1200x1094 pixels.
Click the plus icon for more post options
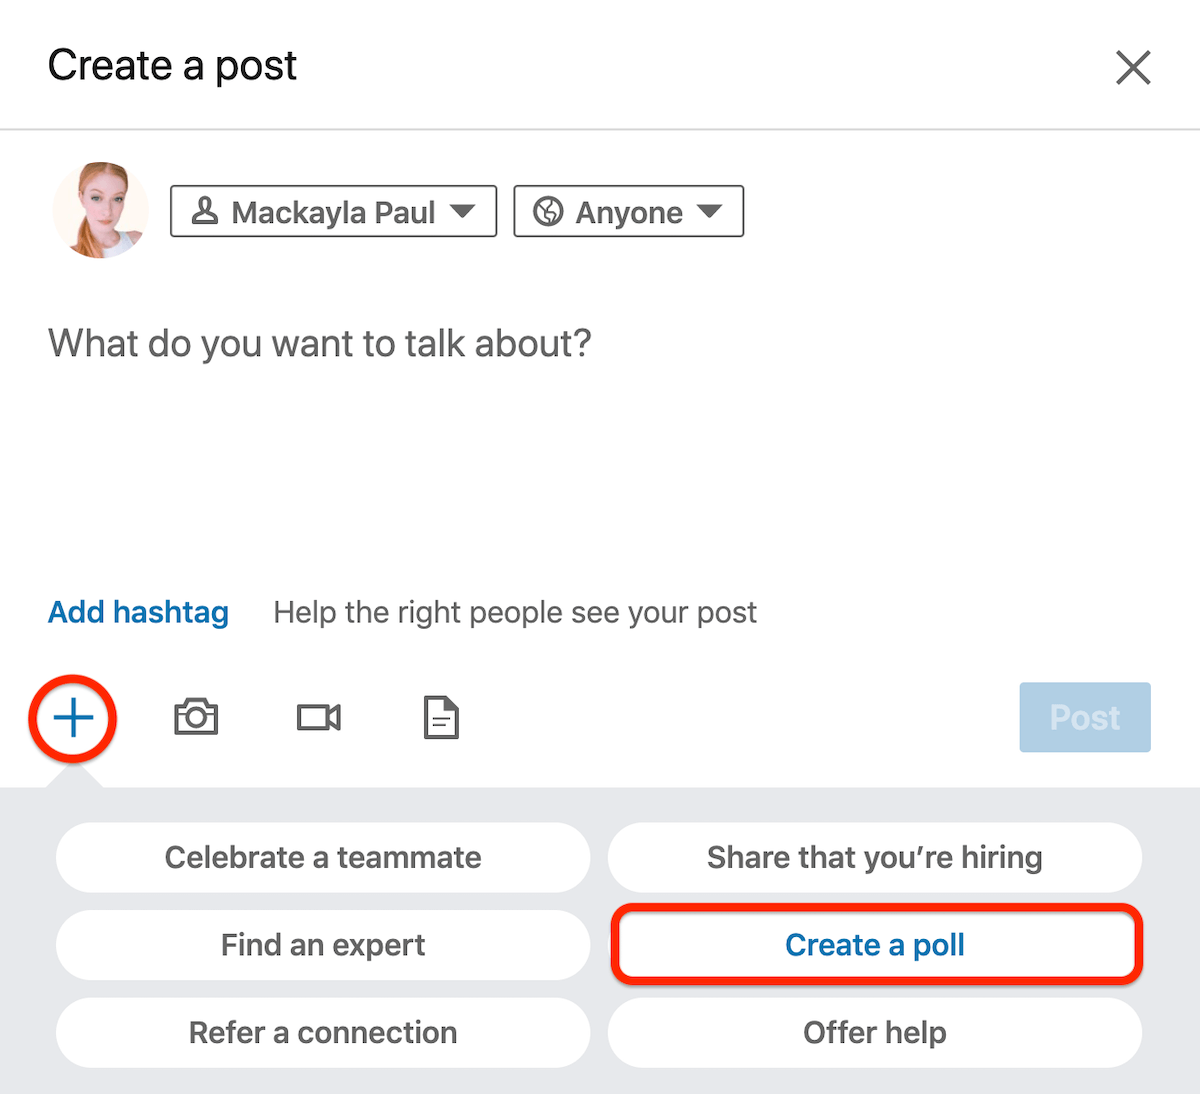click(x=73, y=718)
